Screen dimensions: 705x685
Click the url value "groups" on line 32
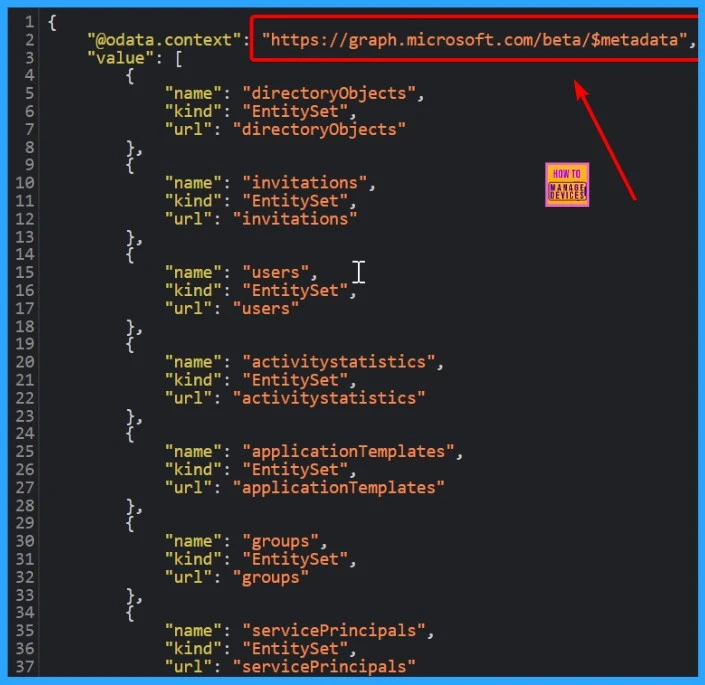point(271,577)
